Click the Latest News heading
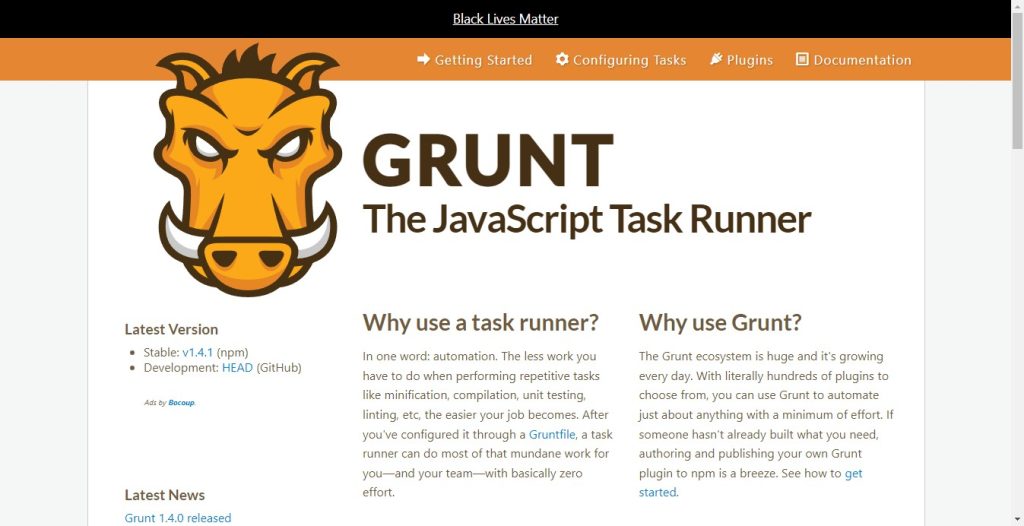 click(165, 495)
